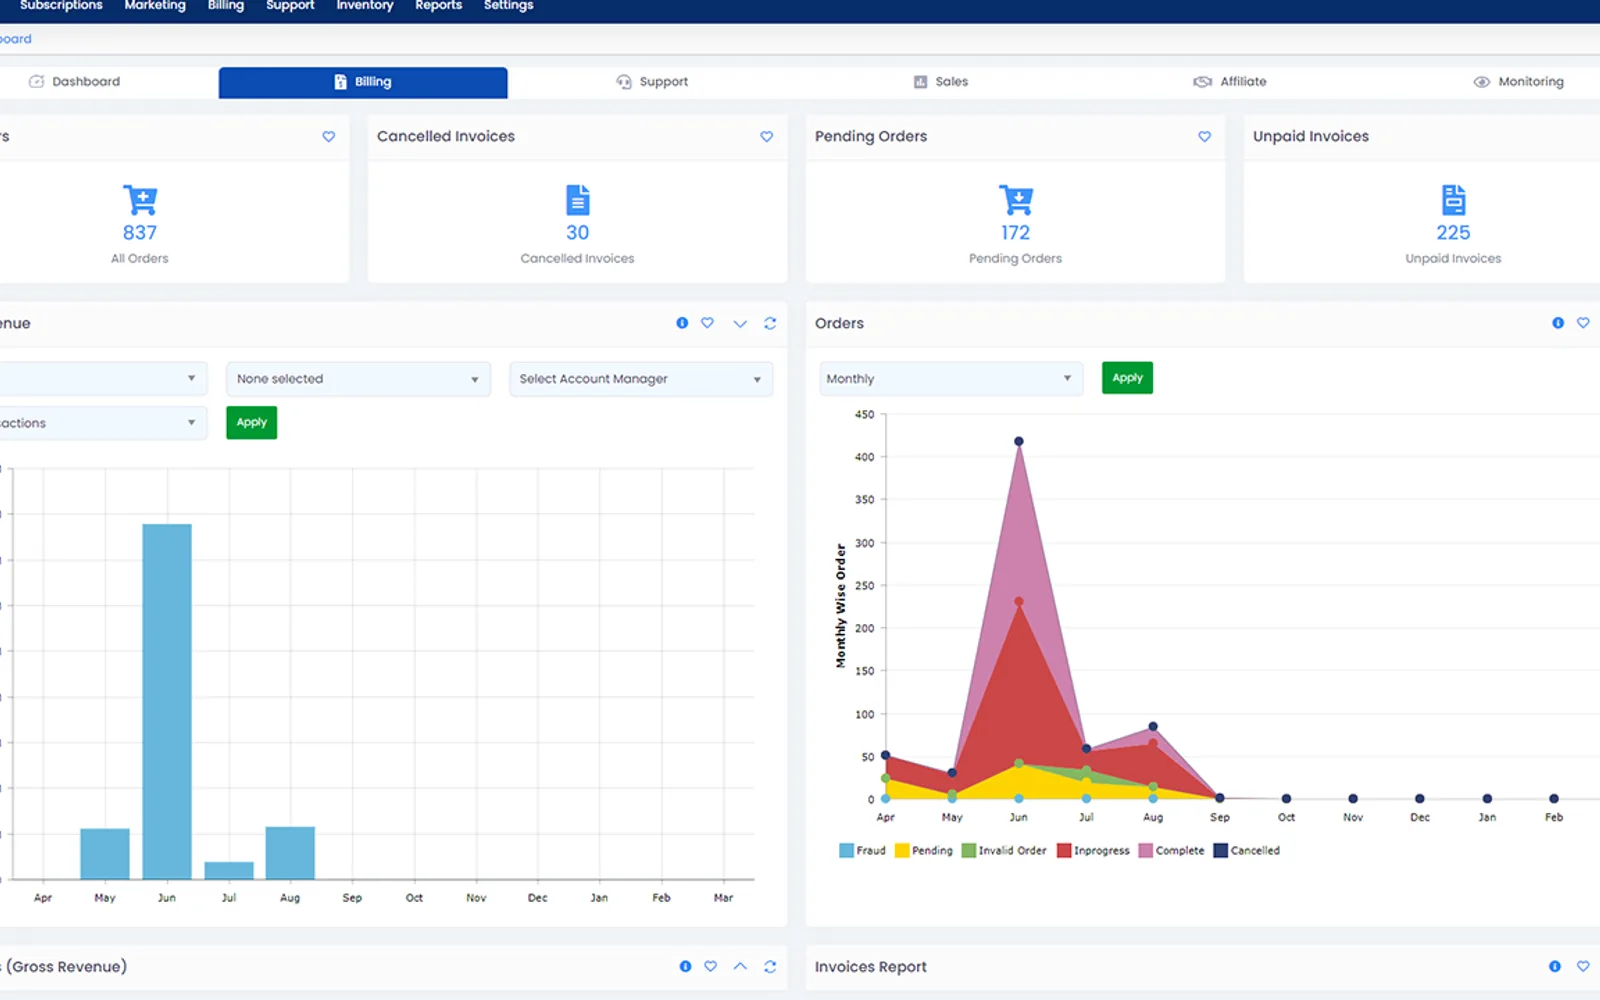Collapse the Revenue panel chevron

click(740, 323)
